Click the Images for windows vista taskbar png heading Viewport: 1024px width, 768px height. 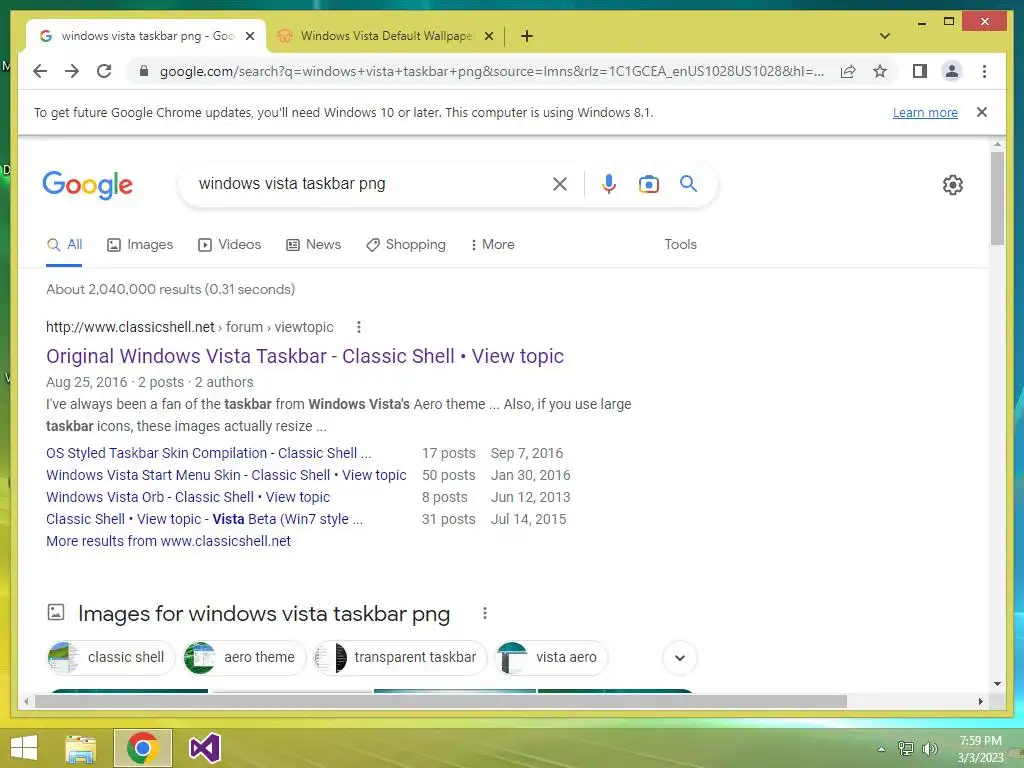[x=264, y=614]
